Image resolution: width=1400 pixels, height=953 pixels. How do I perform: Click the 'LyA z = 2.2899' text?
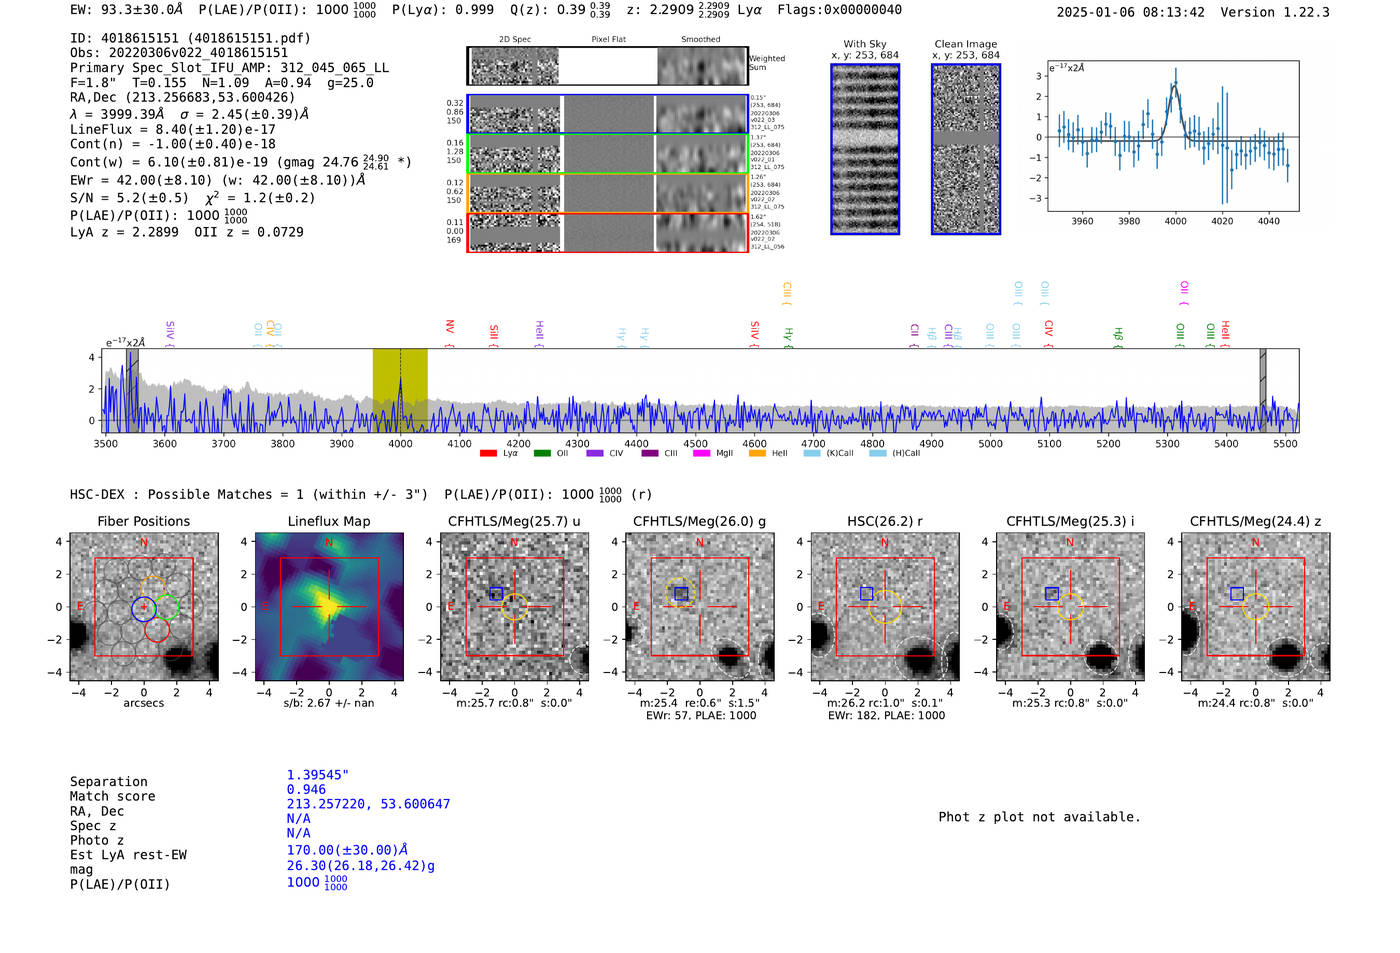point(124,232)
